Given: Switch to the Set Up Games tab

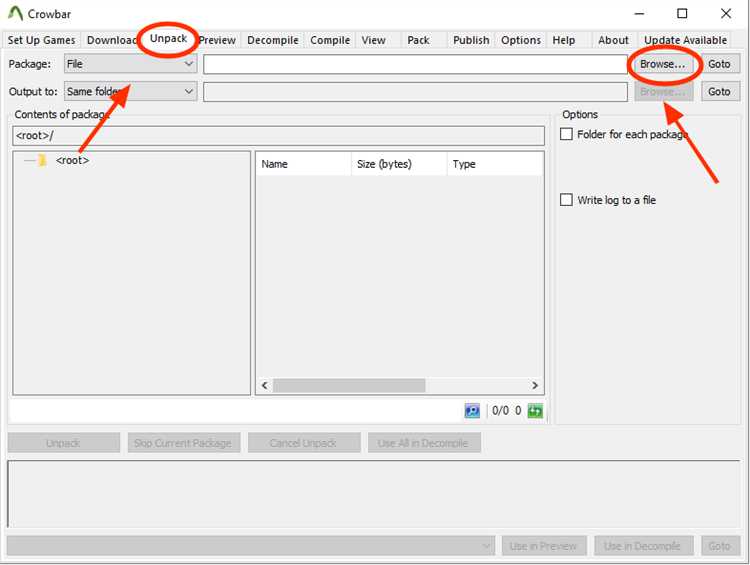Looking at the screenshot, I should tap(41, 40).
